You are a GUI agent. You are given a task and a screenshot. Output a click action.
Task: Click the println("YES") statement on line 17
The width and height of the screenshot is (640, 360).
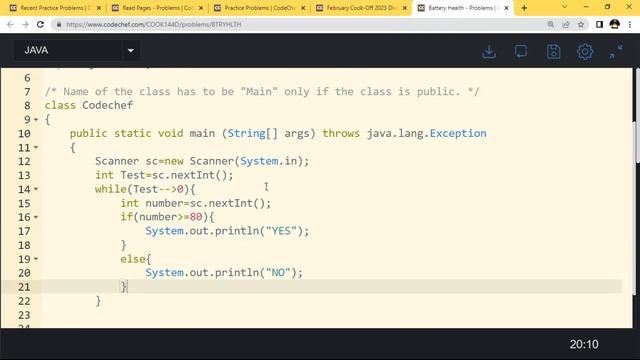click(x=227, y=231)
